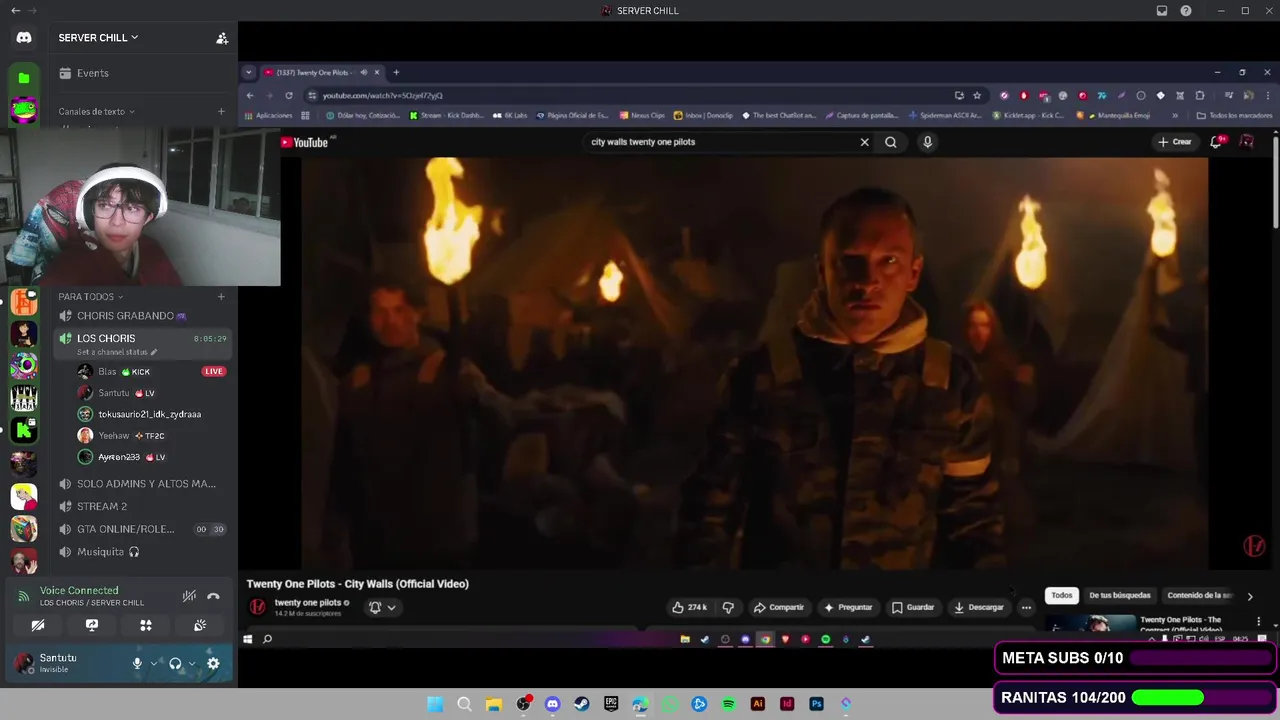This screenshot has height=720, width=1280.
Task: Join CHORIS GRABANDO voice channel
Action: coord(131,316)
